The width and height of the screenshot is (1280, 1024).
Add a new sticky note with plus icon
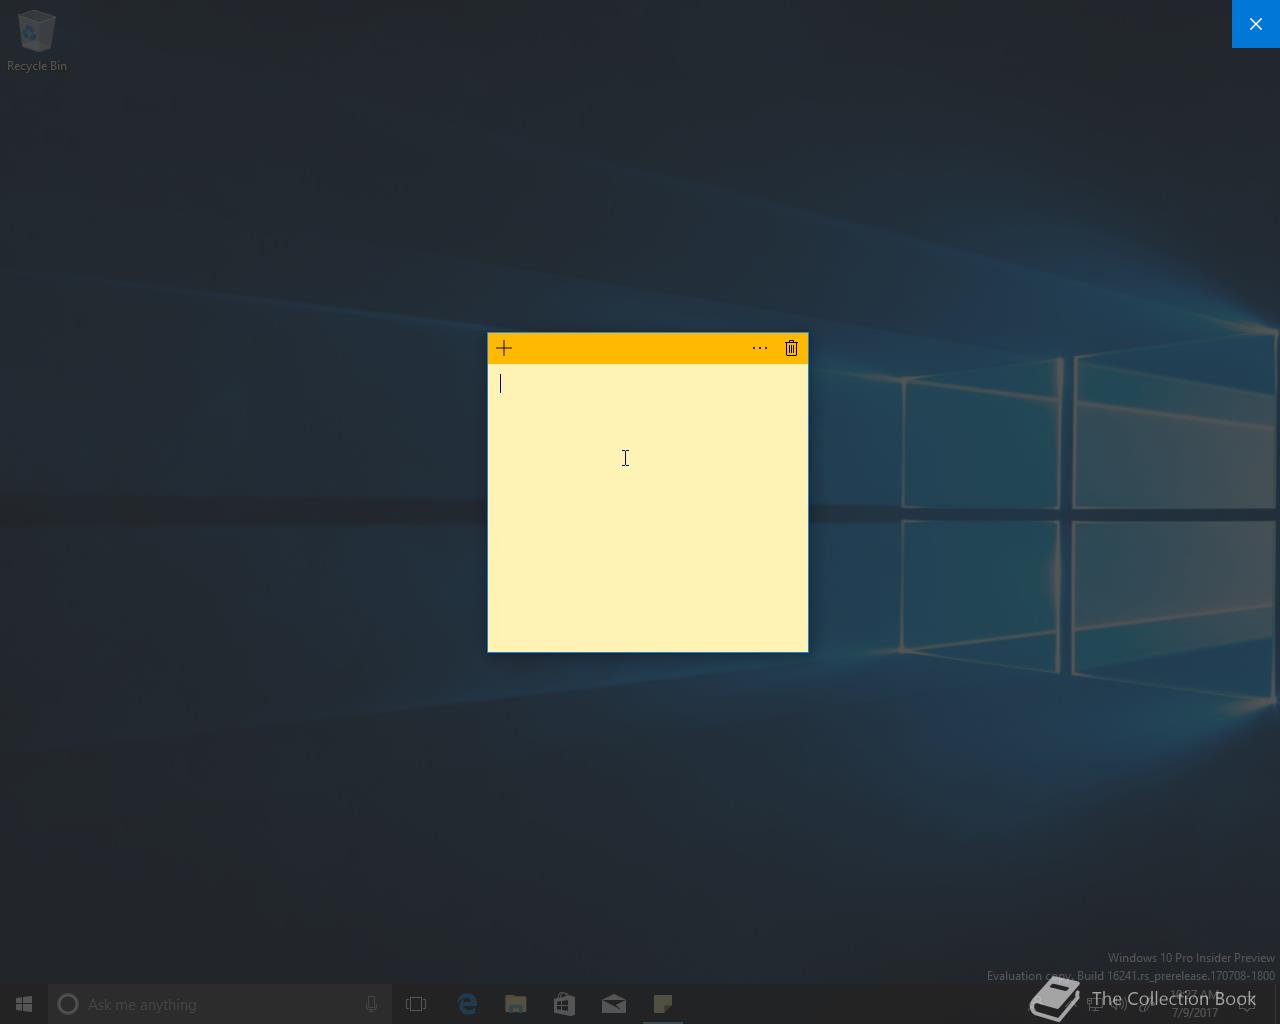click(x=504, y=348)
